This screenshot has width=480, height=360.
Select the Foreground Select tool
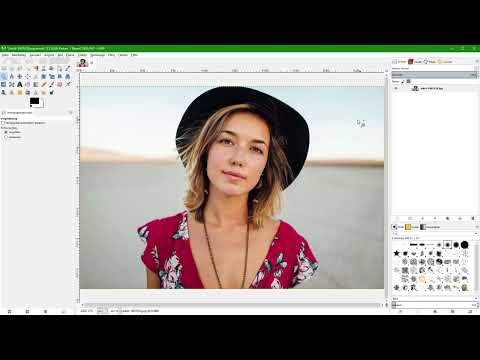52,68
